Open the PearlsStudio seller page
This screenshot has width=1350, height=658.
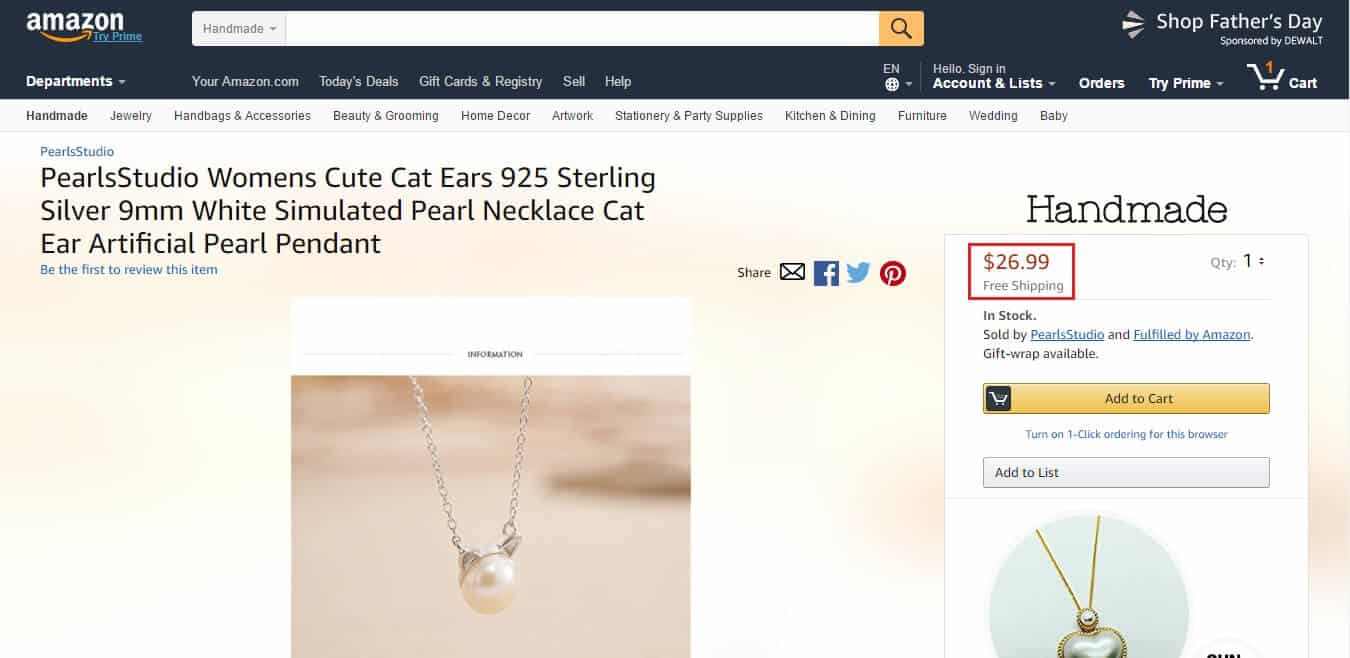[1067, 334]
